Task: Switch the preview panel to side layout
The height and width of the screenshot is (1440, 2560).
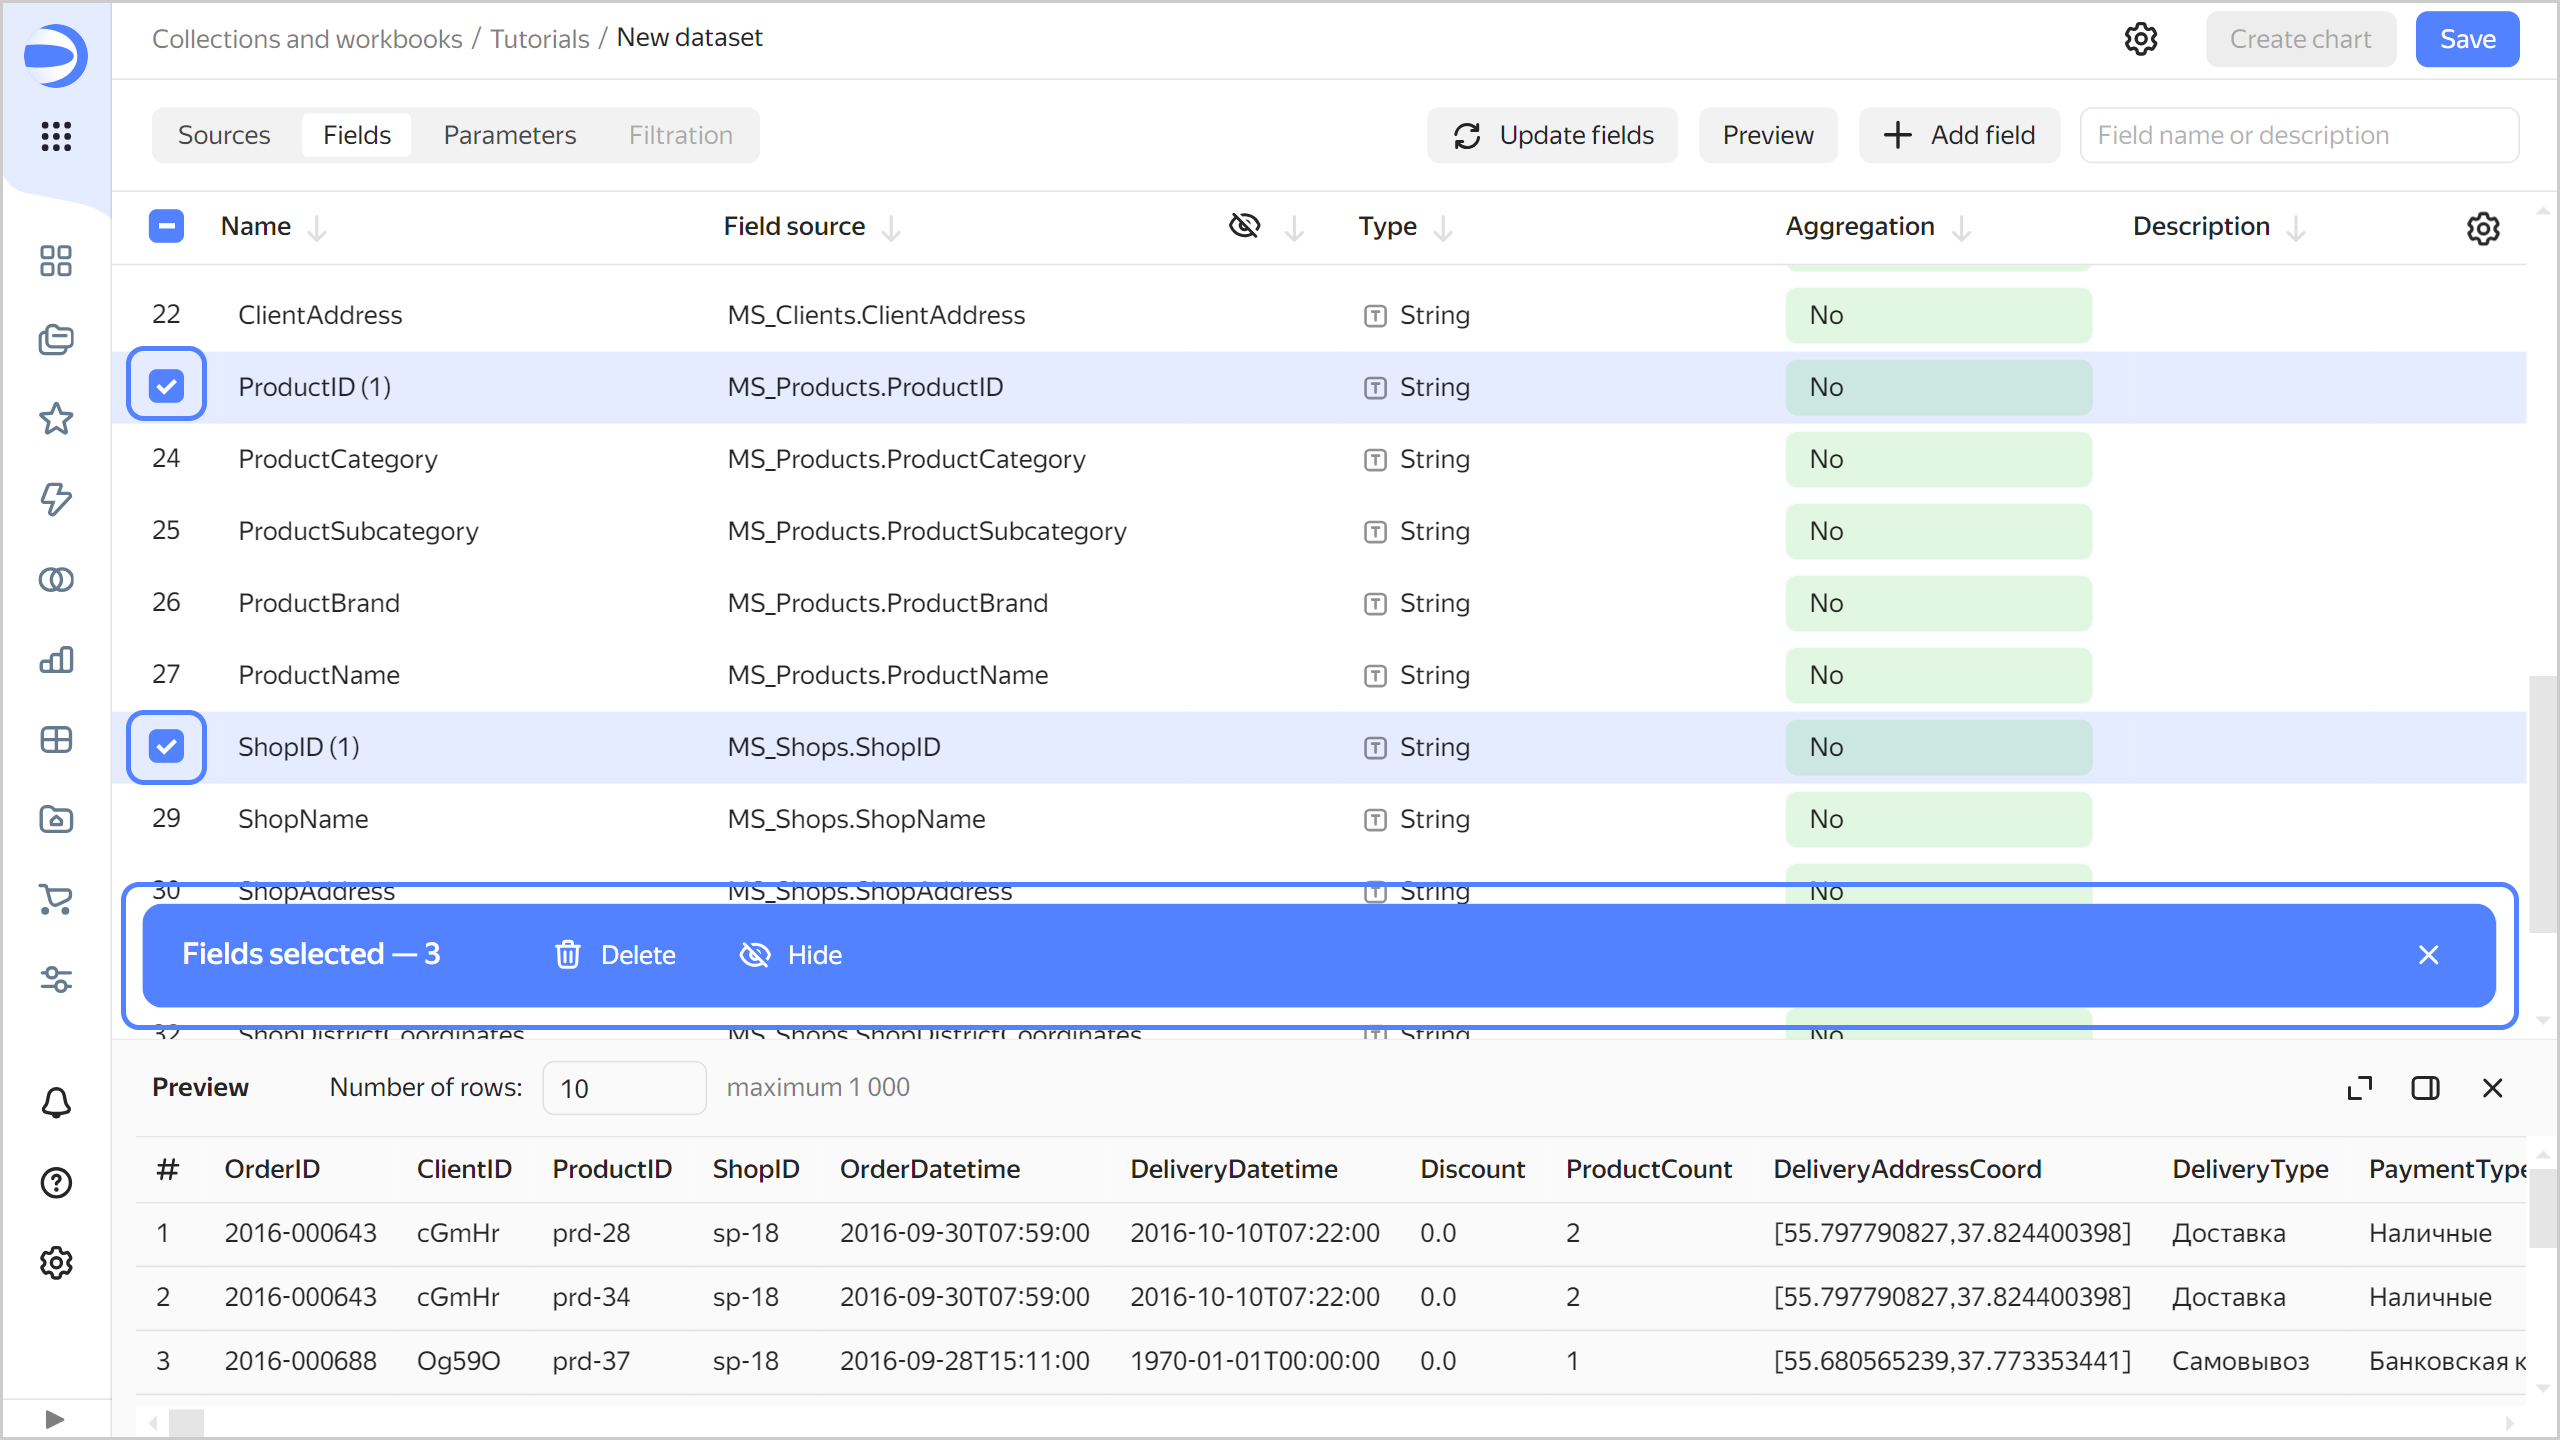Action: pos(2425,1088)
